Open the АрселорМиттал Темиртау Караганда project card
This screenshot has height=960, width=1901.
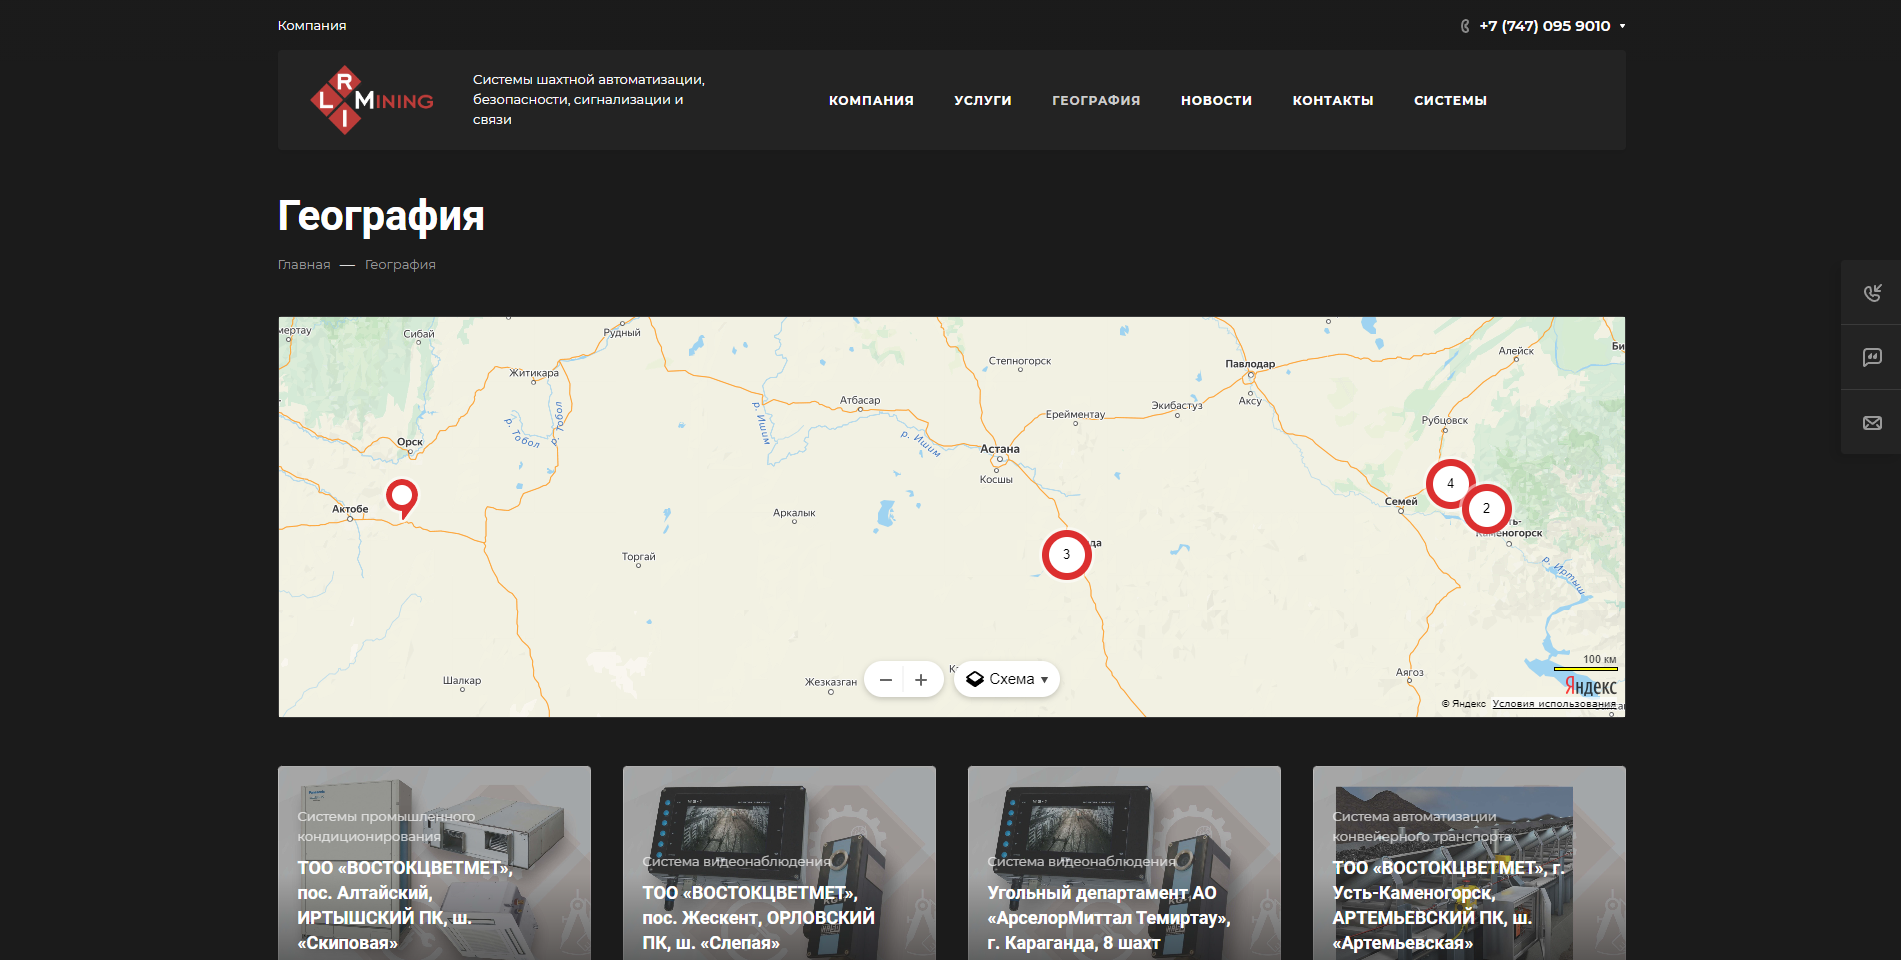[1124, 863]
